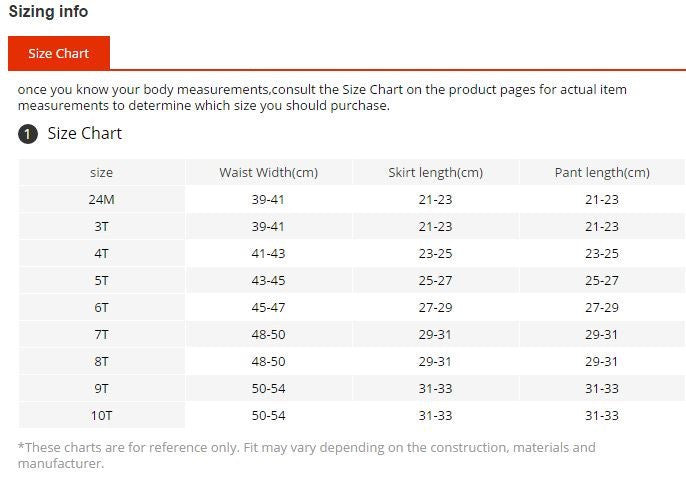Click the body measurements instruction paragraph
686x485 pixels.
pos(322,97)
